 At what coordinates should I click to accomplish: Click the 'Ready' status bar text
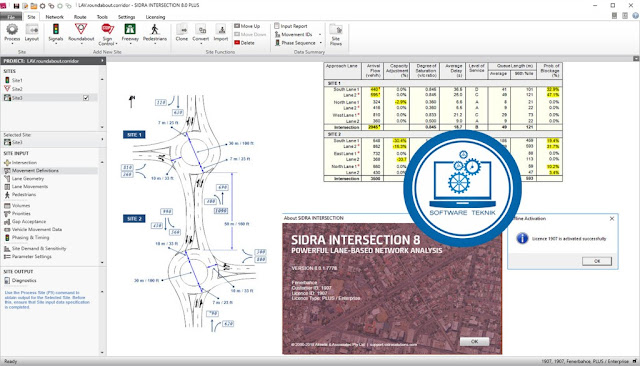click(10, 361)
